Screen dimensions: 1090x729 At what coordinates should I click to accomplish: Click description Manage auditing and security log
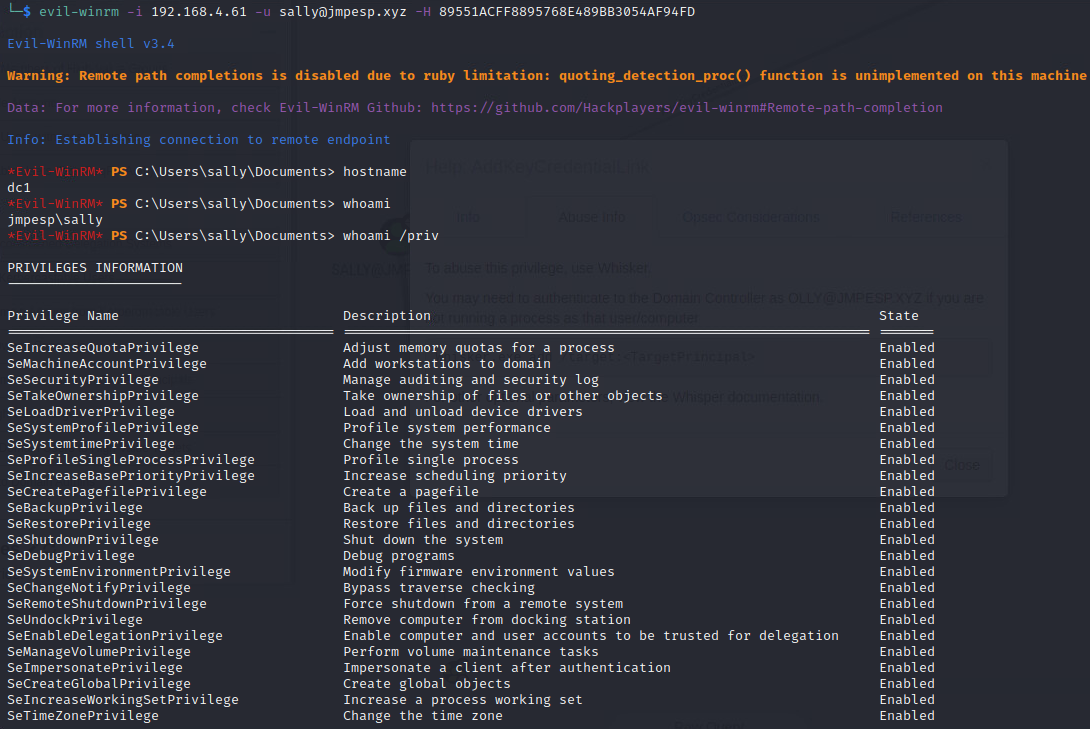pos(471,379)
